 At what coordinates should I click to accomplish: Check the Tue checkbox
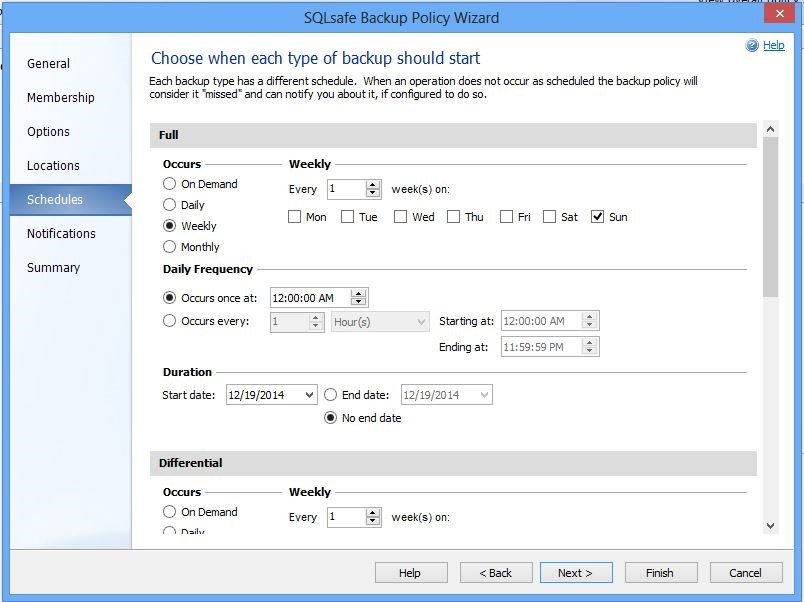[x=347, y=217]
